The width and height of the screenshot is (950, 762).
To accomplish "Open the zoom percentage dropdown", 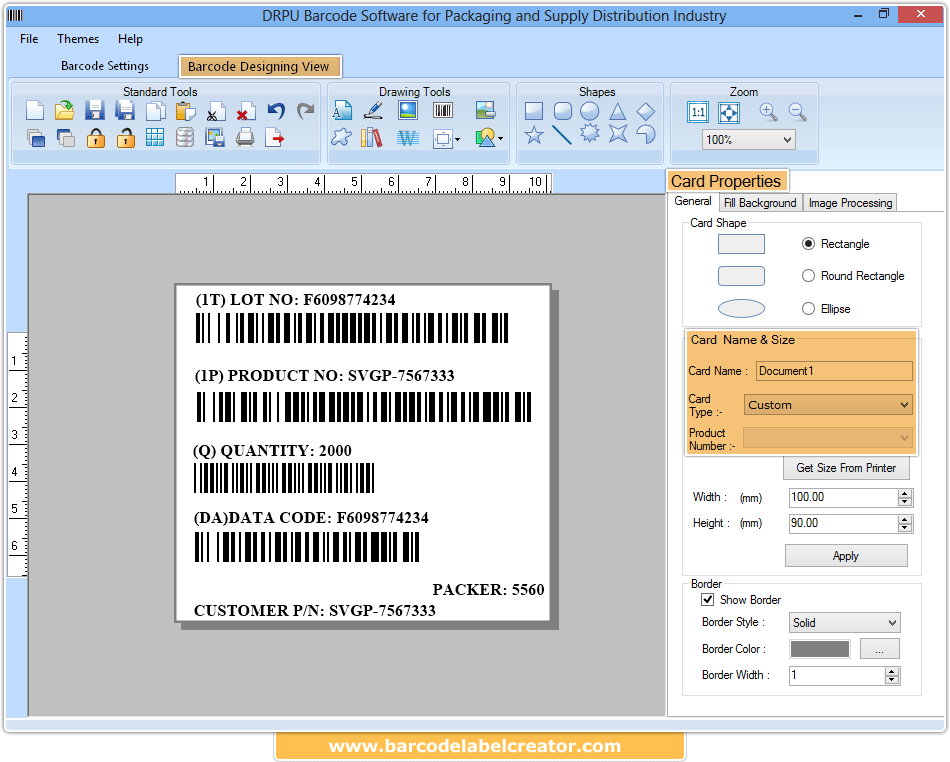I will [787, 140].
